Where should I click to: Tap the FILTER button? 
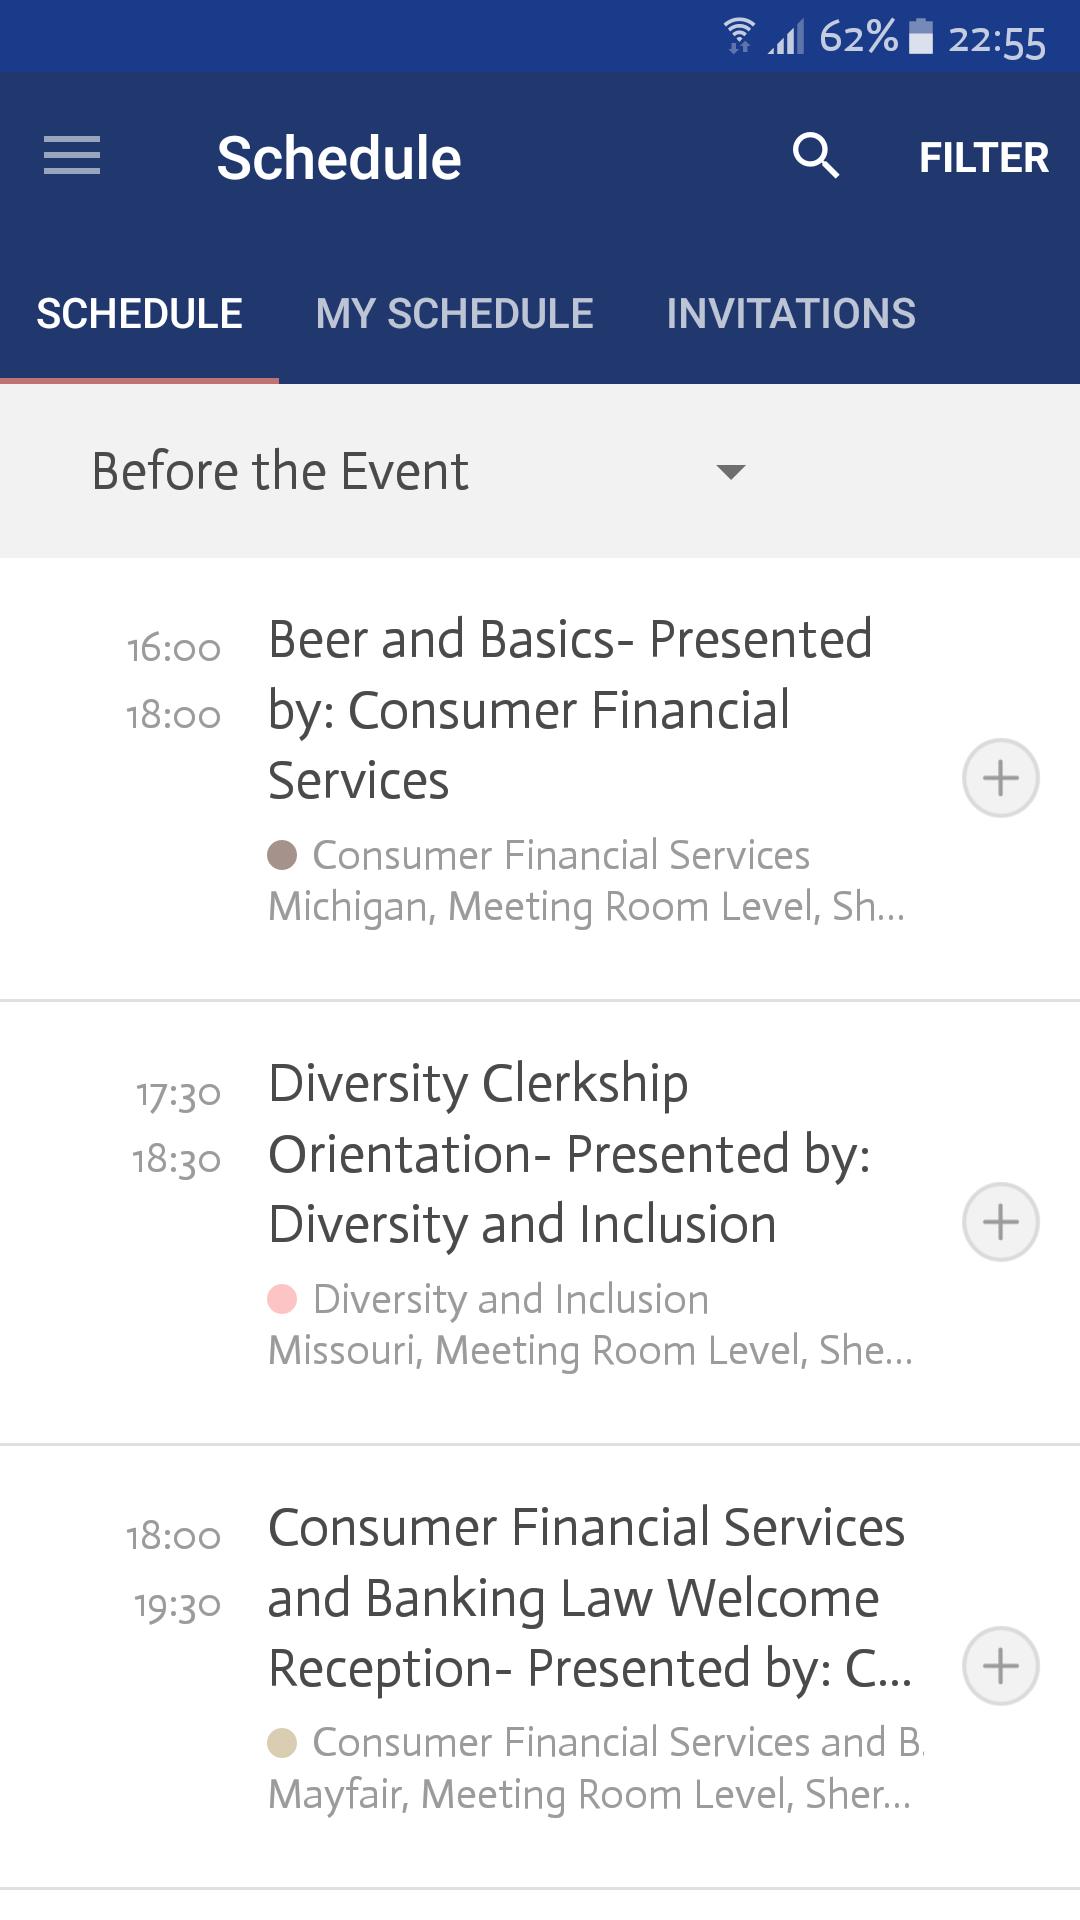point(985,158)
